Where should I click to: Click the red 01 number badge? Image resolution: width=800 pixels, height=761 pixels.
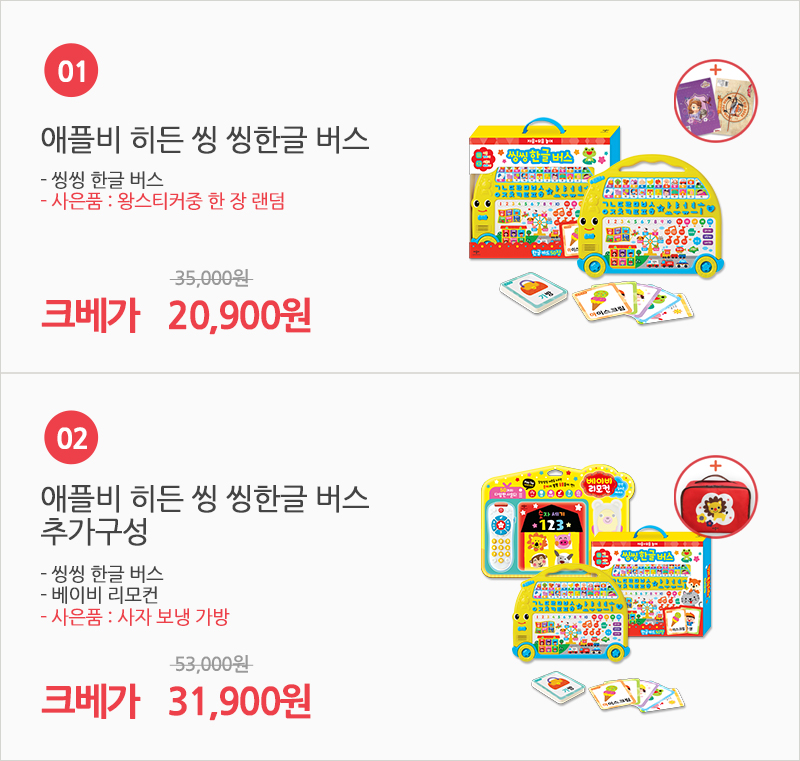71,70
